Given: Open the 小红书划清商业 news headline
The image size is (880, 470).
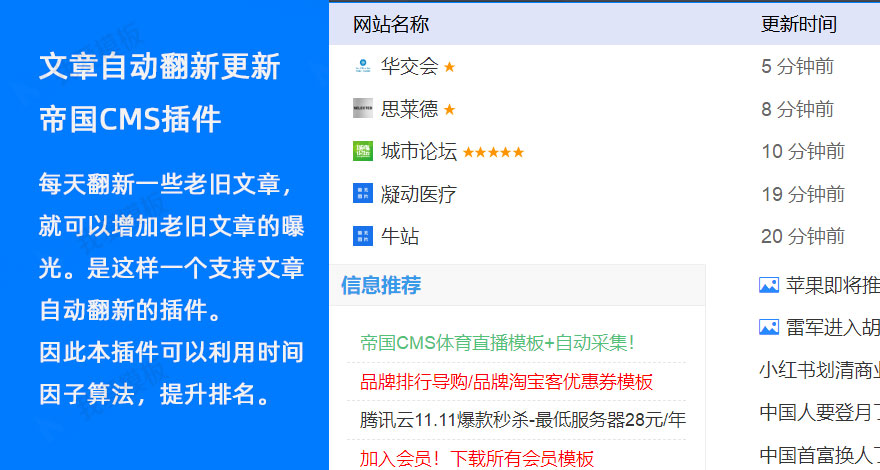Looking at the screenshot, I should pos(819,369).
